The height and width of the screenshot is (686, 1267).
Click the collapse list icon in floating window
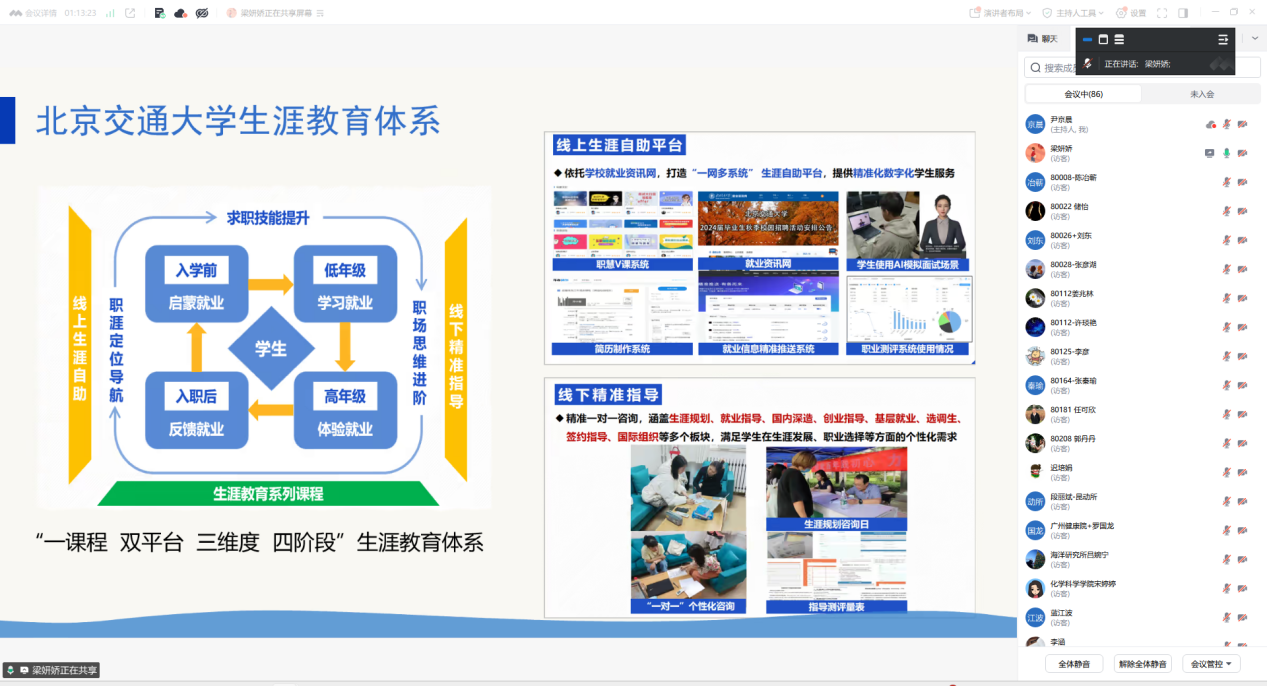[x=1222, y=39]
